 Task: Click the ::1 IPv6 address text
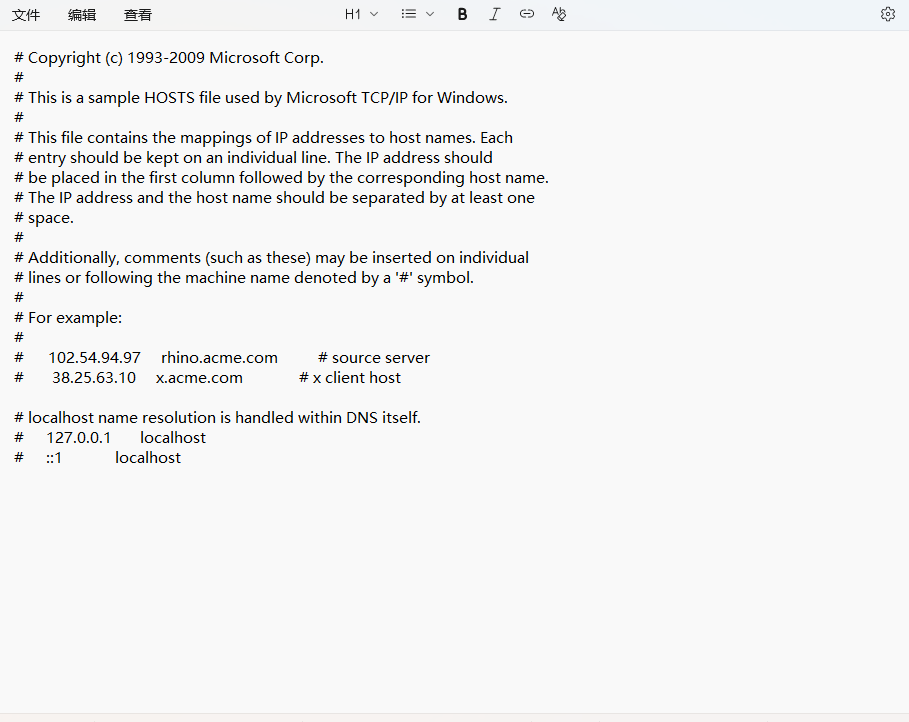click(x=54, y=458)
